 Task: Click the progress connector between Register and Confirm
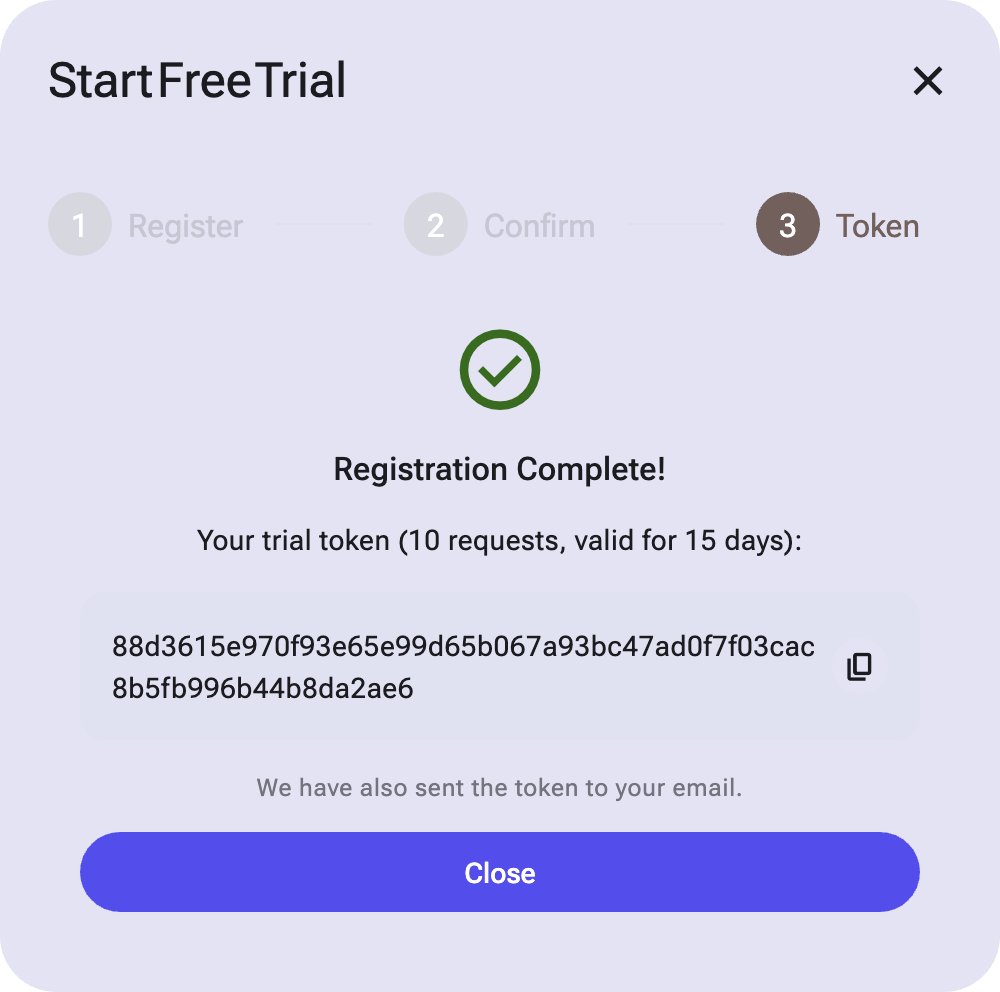click(x=322, y=224)
